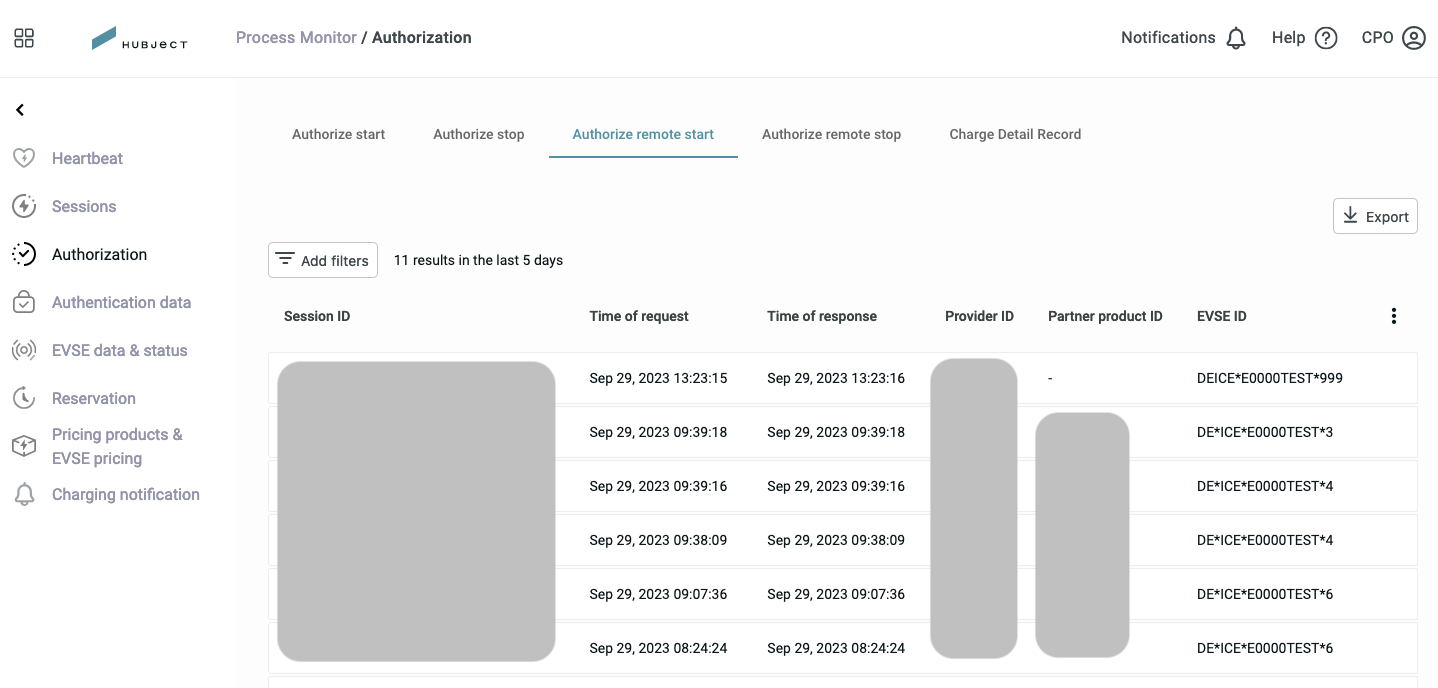This screenshot has height=688, width=1438.
Task: Click response time Sep 29, 2023 09:07:36
Action: point(836,594)
